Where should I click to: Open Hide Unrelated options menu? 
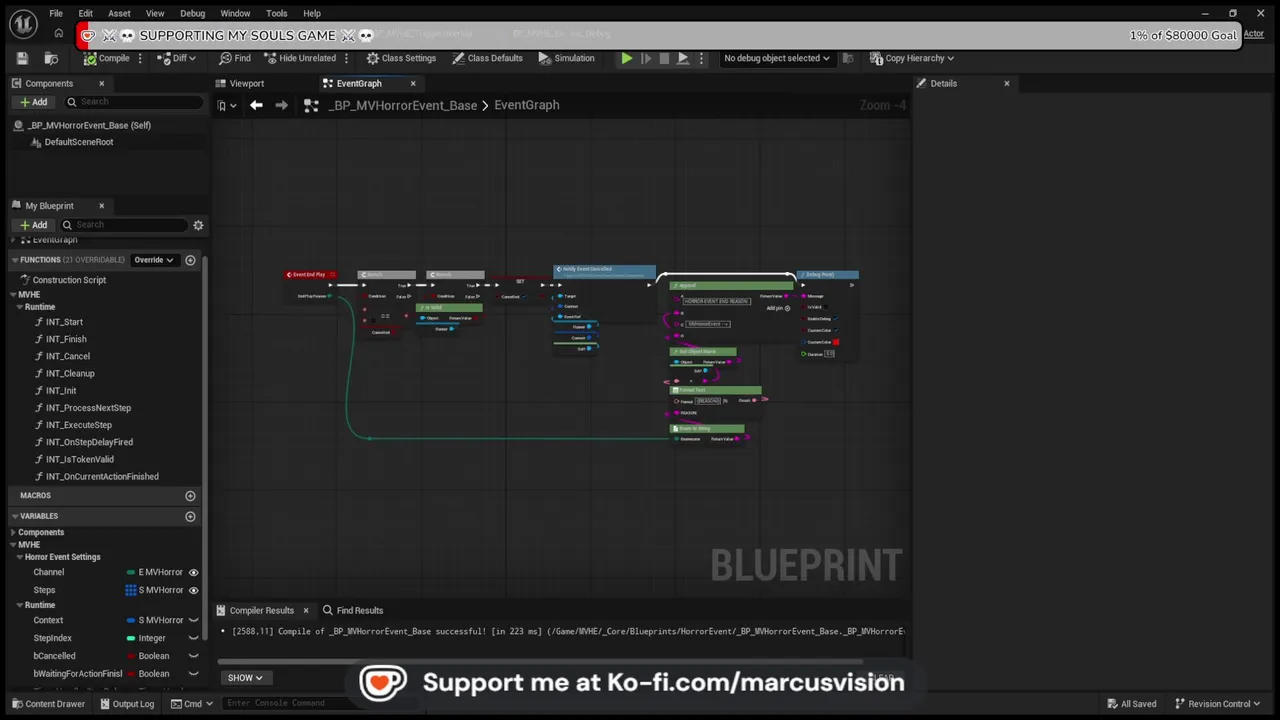click(x=346, y=58)
